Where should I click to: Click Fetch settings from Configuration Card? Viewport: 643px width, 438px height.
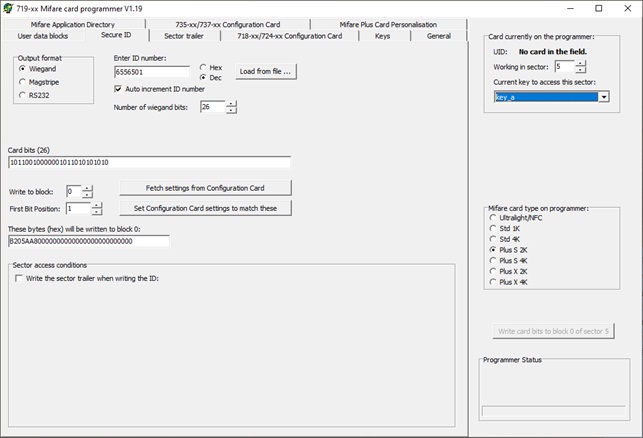(x=205, y=188)
